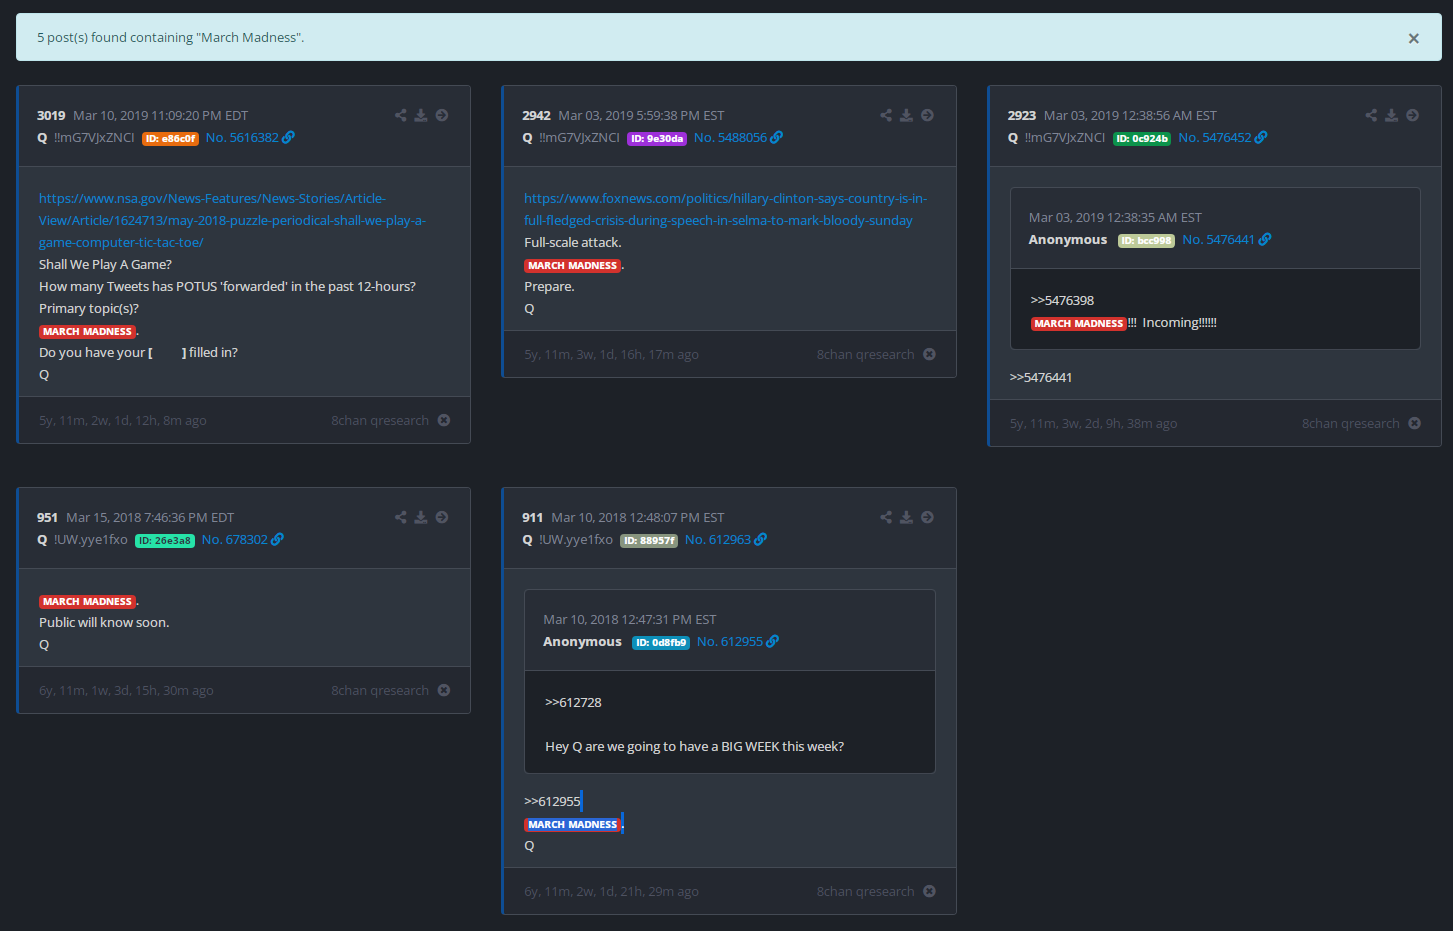Click 8chan qresearch label on post 3019
The image size is (1453, 931).
coord(380,421)
